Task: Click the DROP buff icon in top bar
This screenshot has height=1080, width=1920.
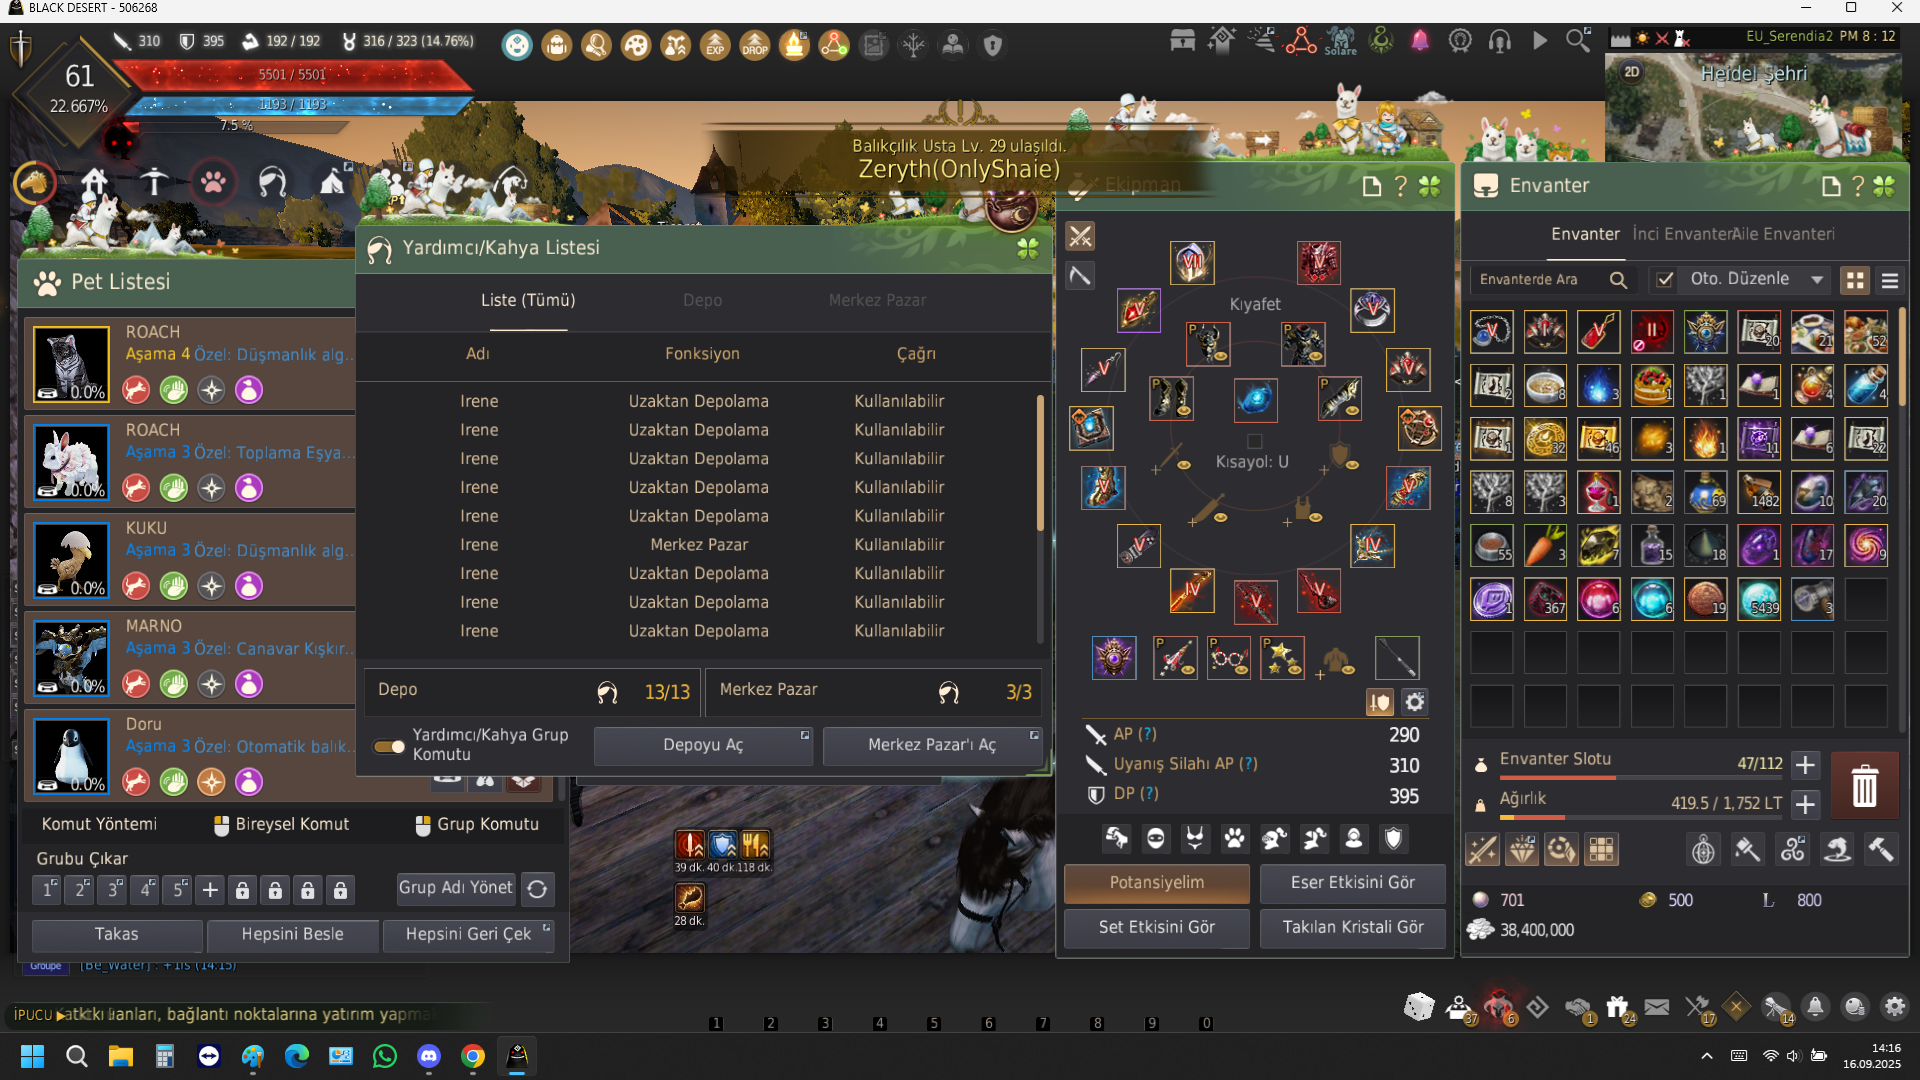Action: click(x=755, y=45)
